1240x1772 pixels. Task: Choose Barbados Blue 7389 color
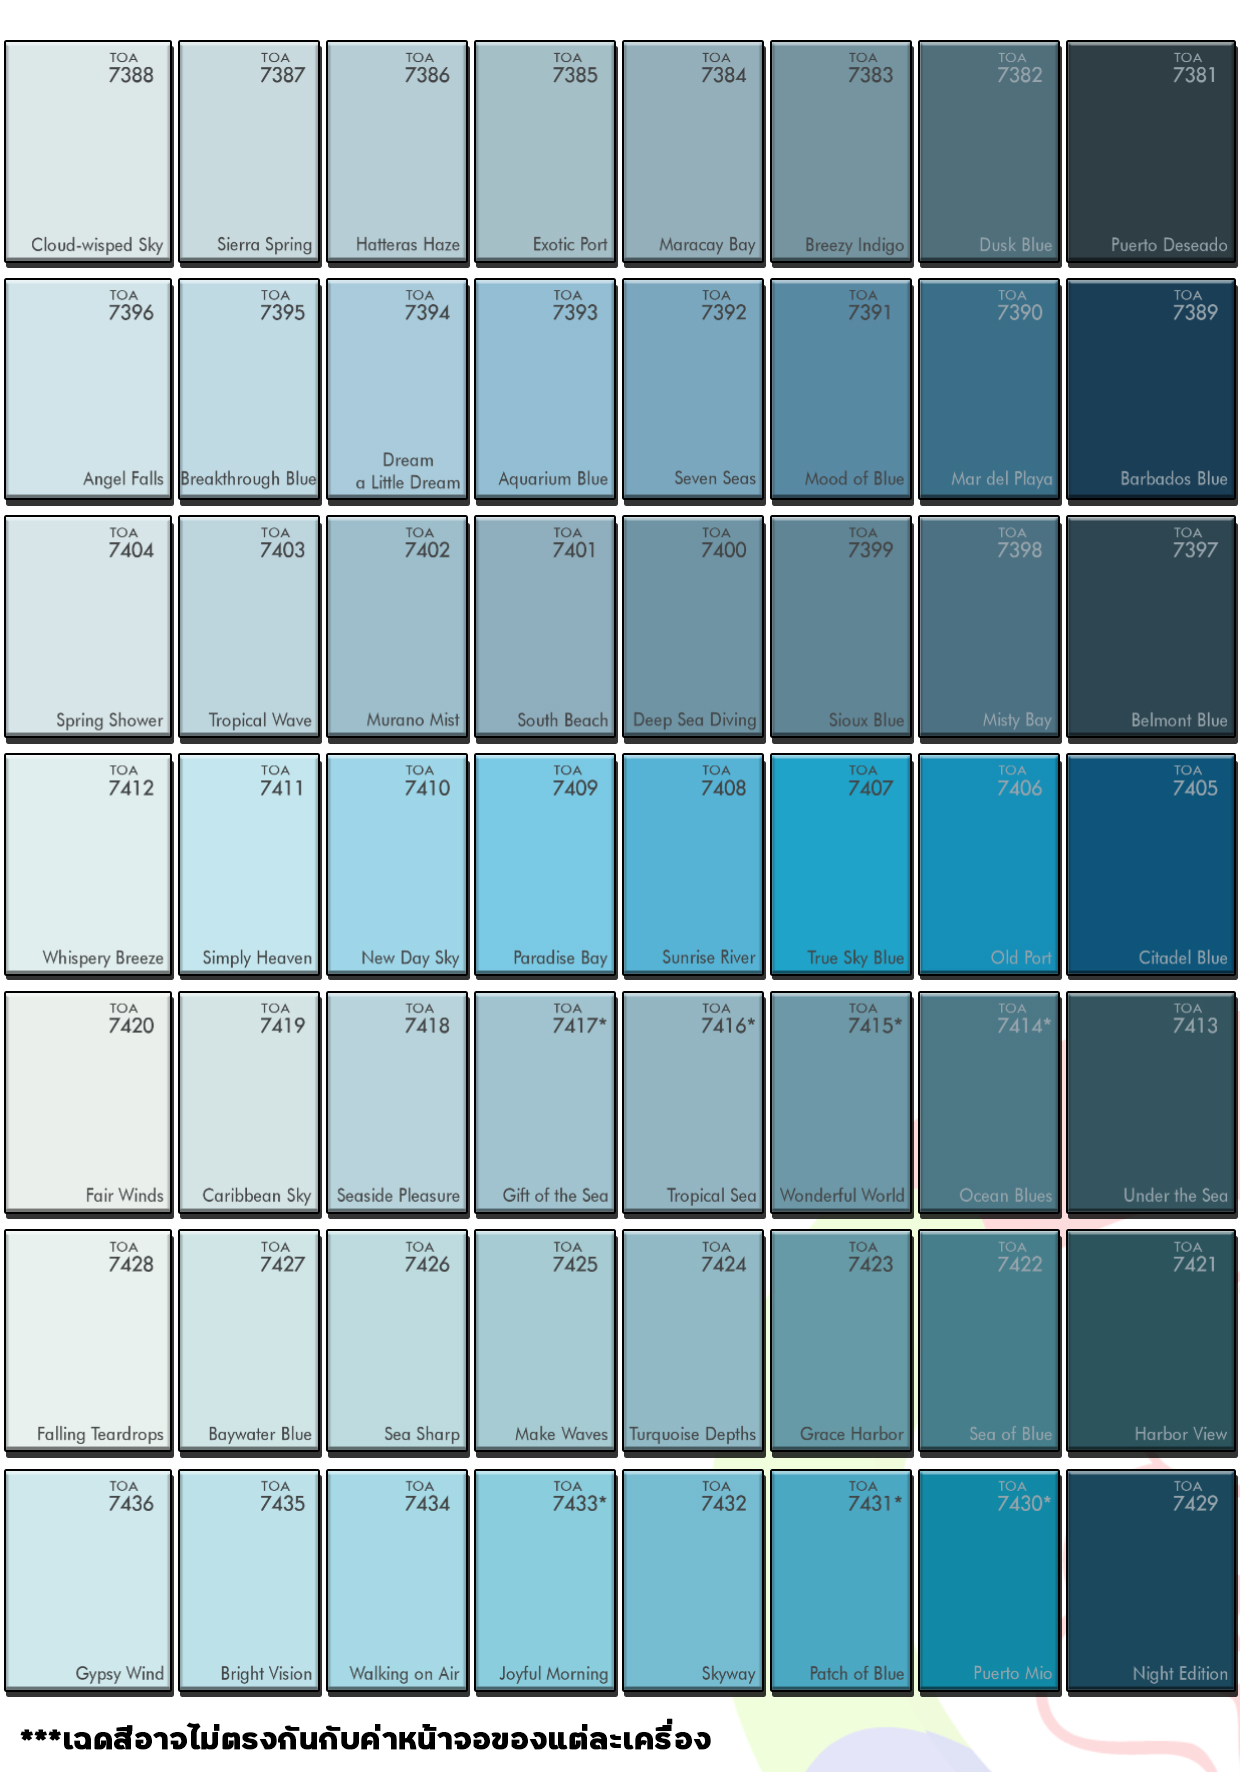click(1151, 389)
